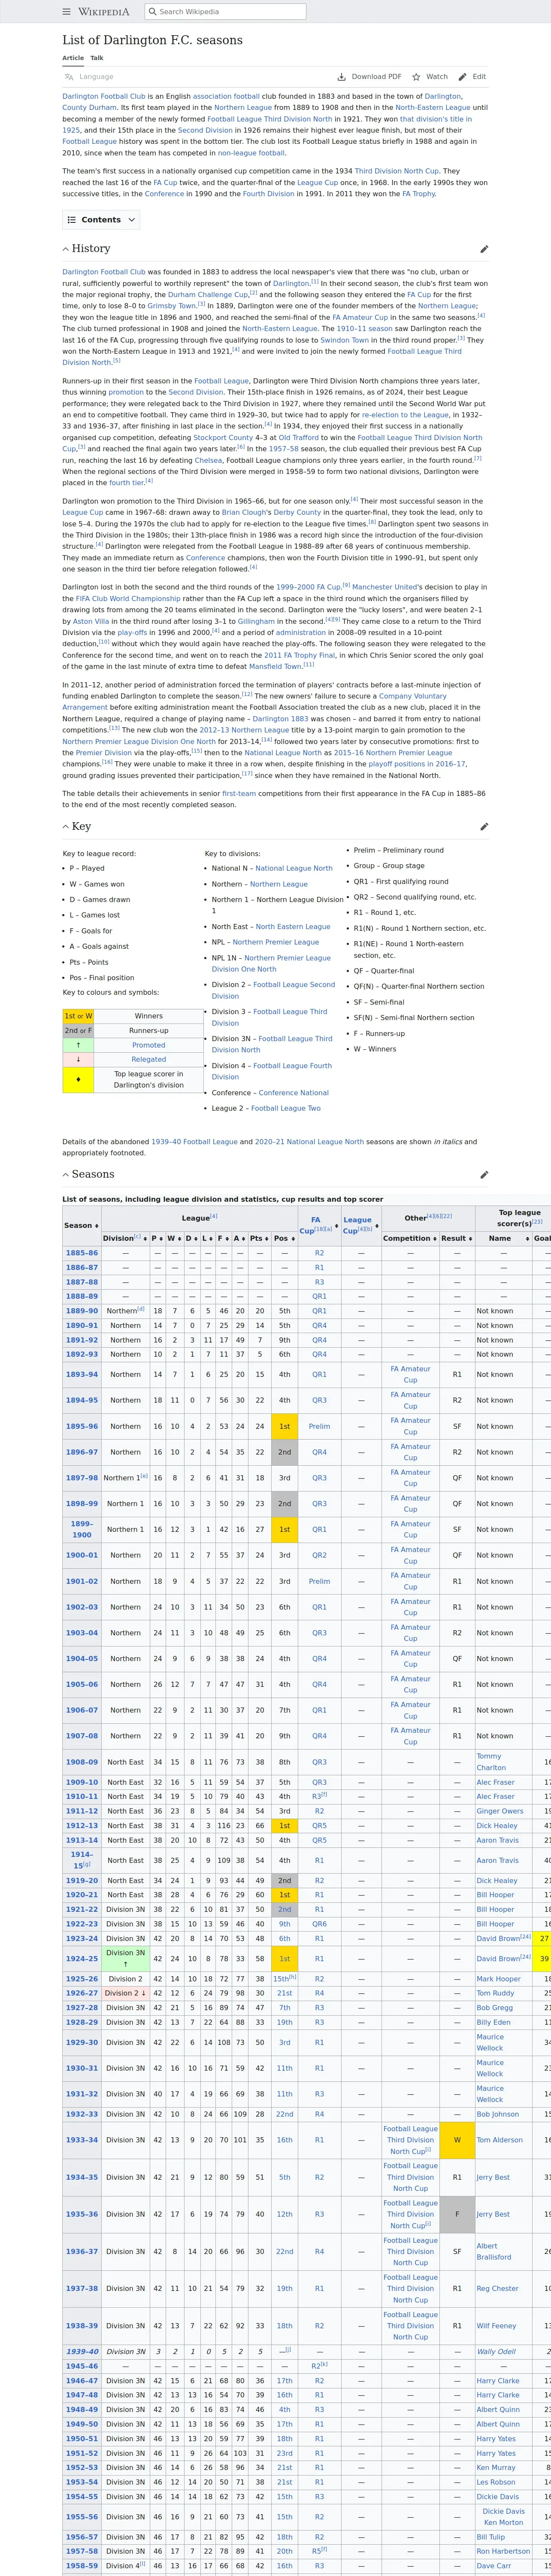The image size is (551, 2576).
Task: Click the Watch star icon
Action: point(416,77)
